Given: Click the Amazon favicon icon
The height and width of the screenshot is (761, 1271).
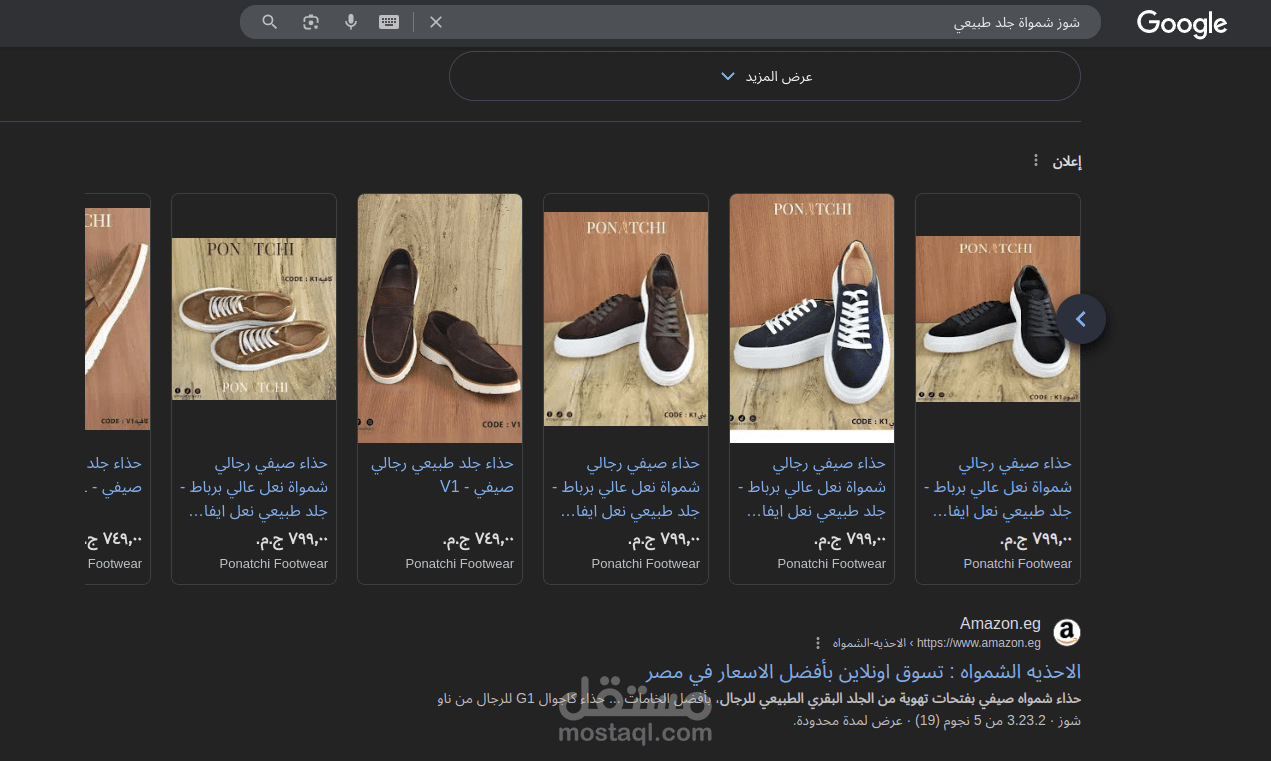Looking at the screenshot, I should click(1067, 633).
